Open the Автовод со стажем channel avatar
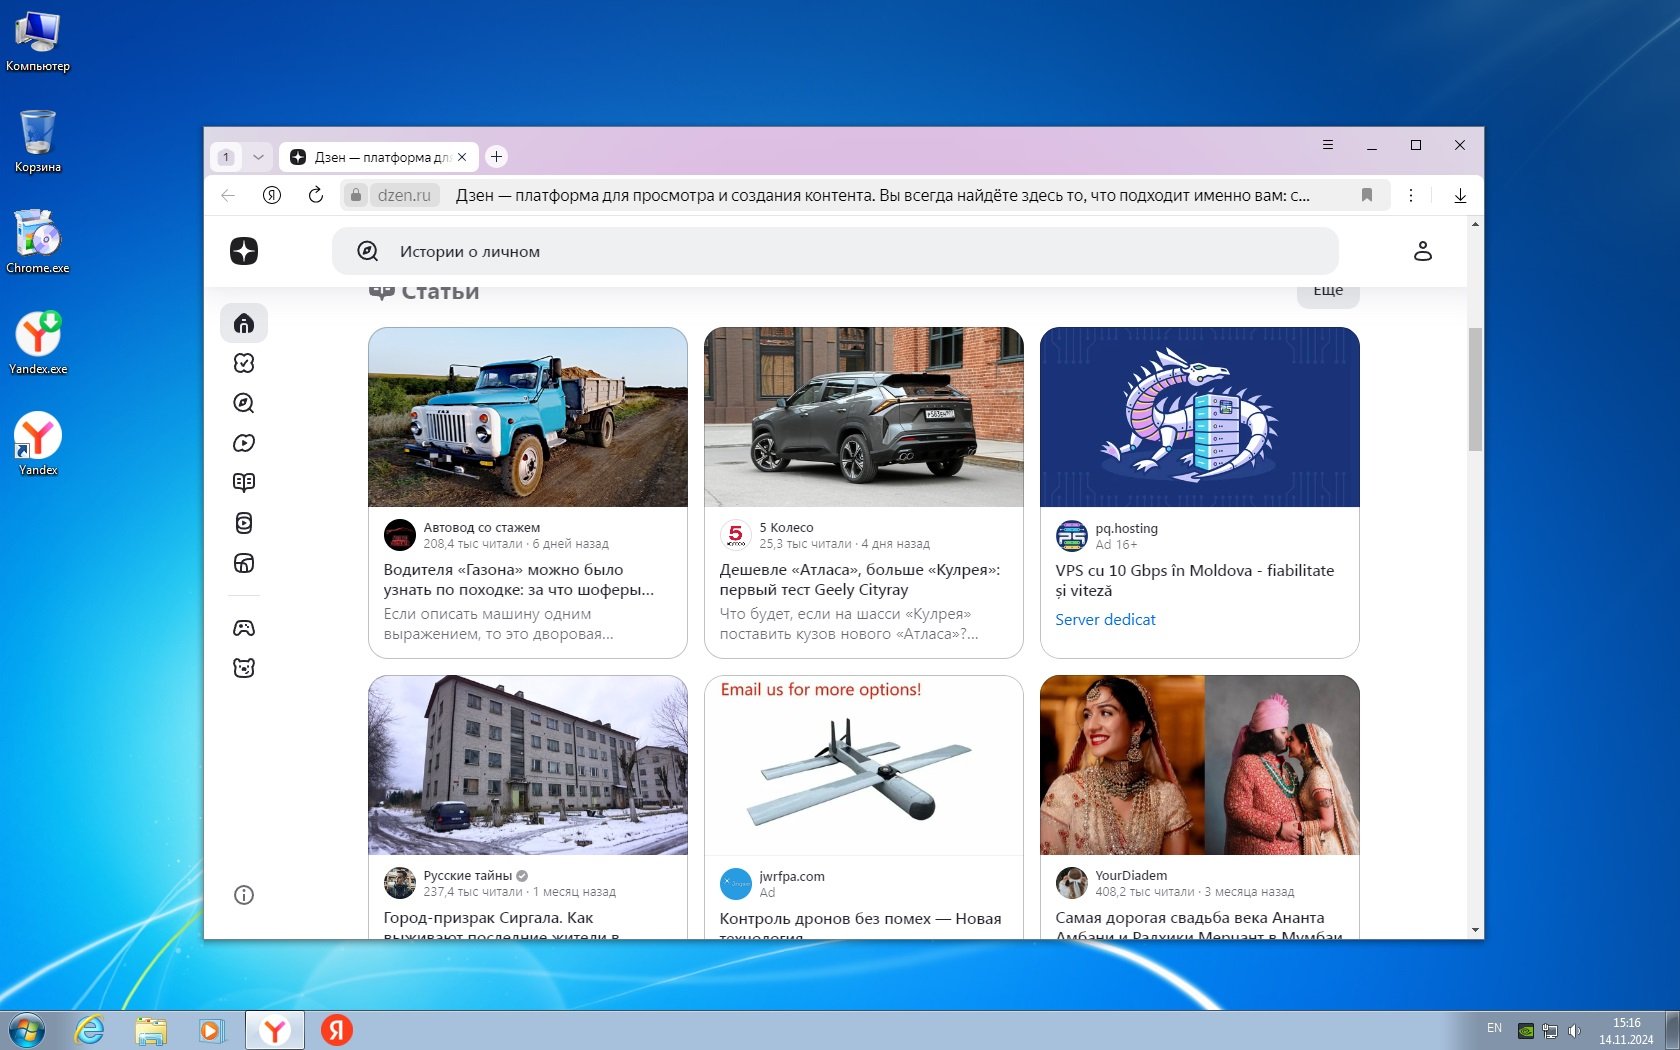Viewport: 1680px width, 1050px height. coord(400,535)
